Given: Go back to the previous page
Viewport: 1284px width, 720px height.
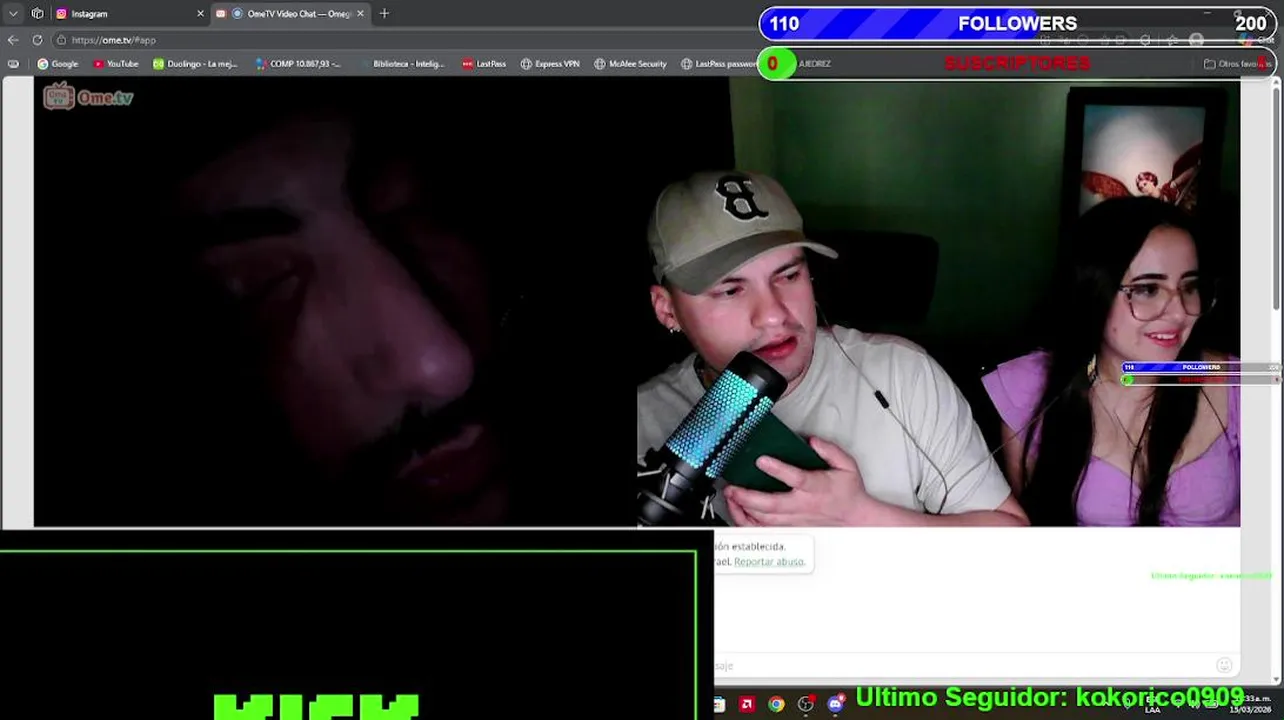Looking at the screenshot, I should point(12,40).
